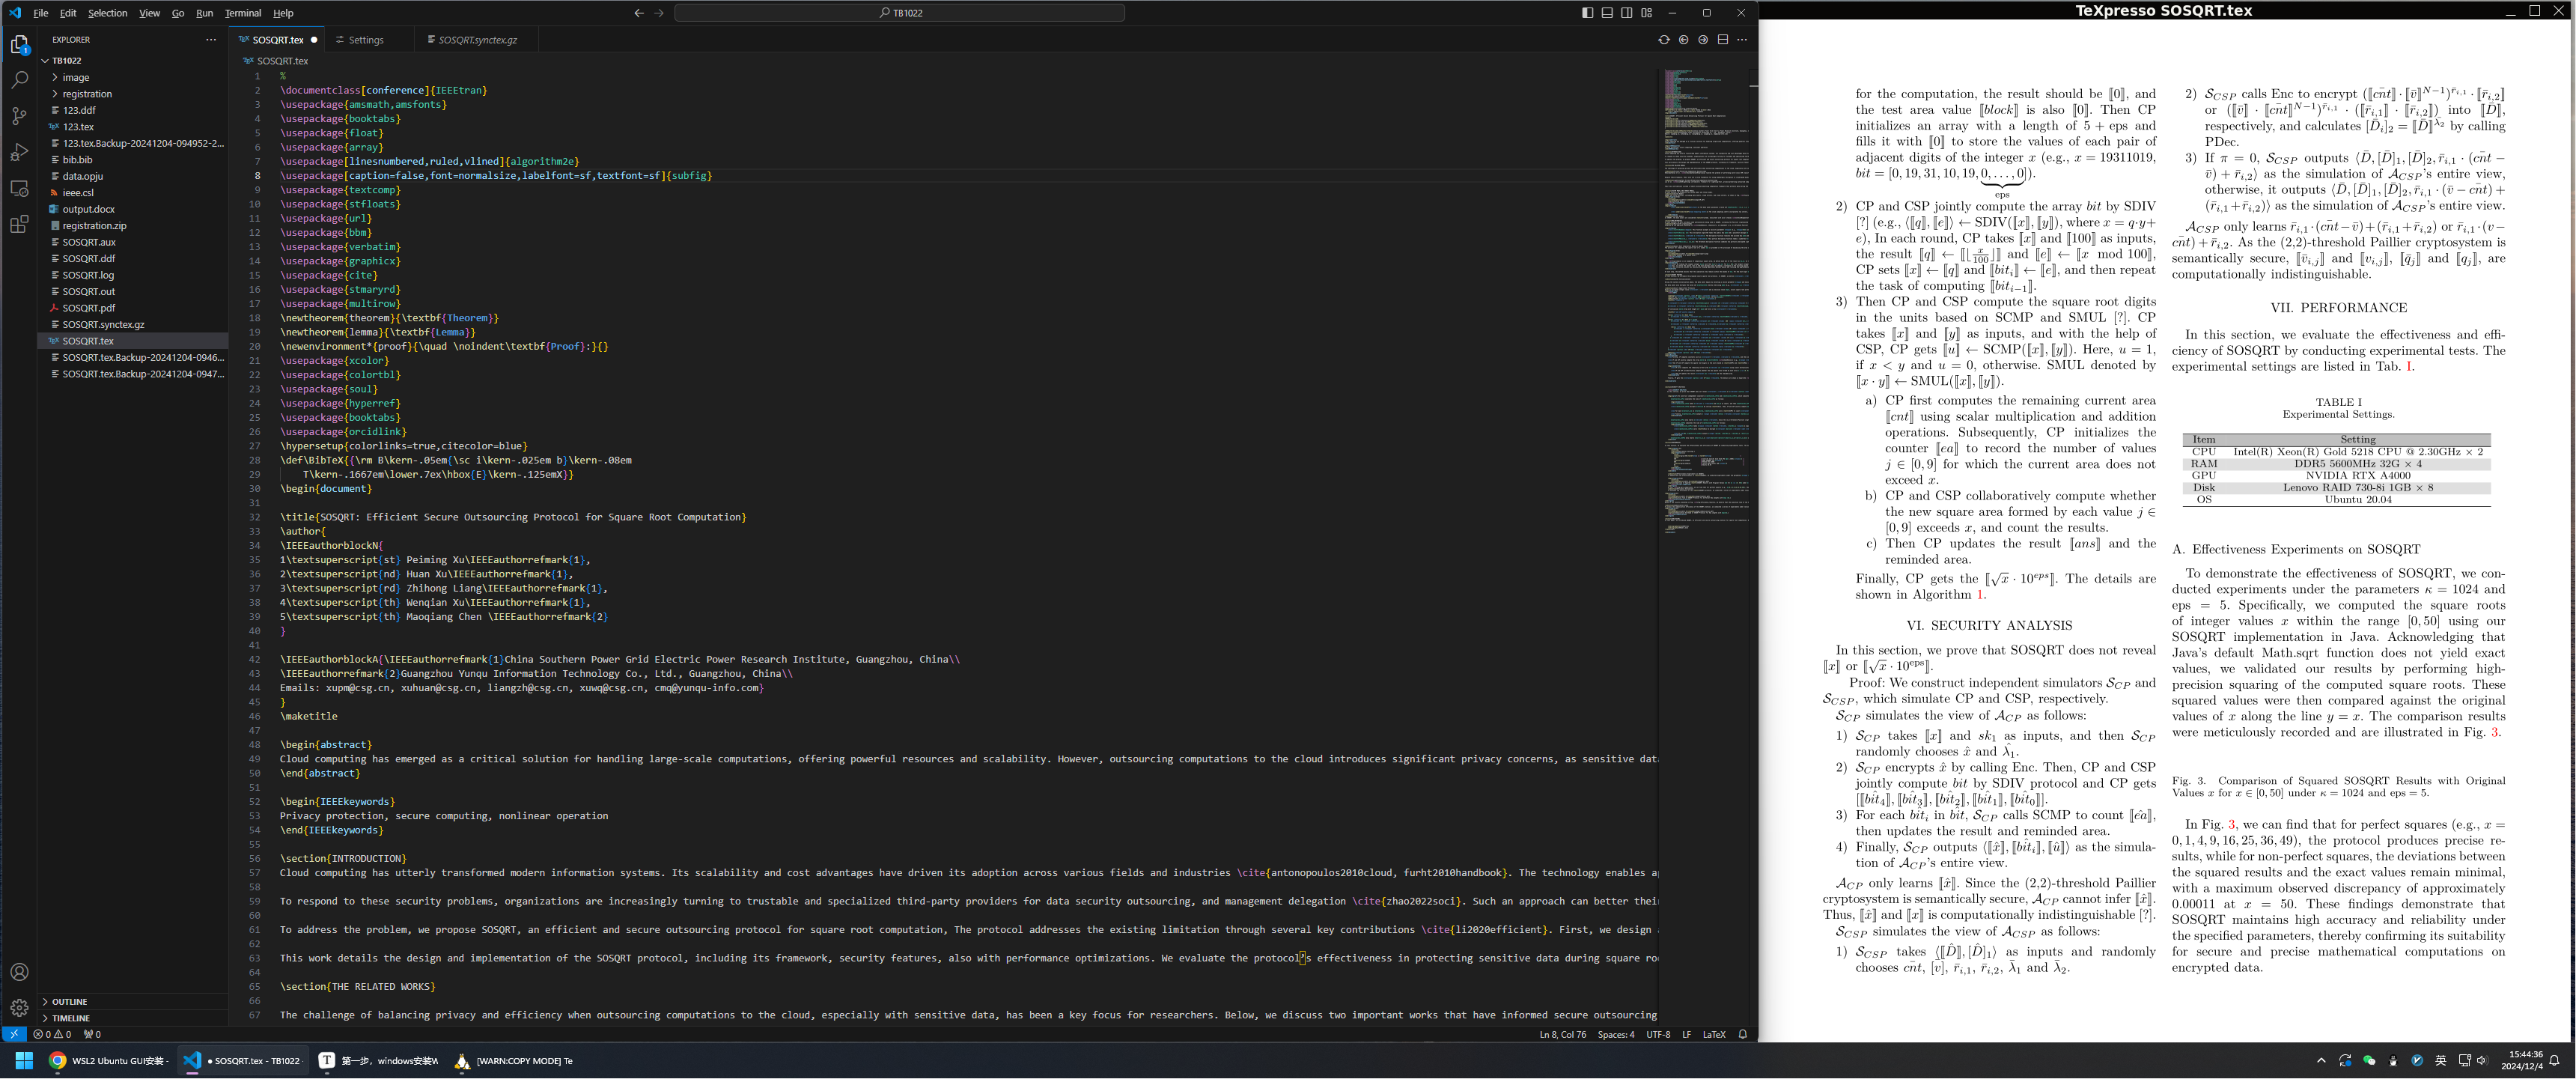Image resolution: width=2576 pixels, height=1079 pixels.
Task: Expand the OUTLINE section
Action: (133, 1001)
